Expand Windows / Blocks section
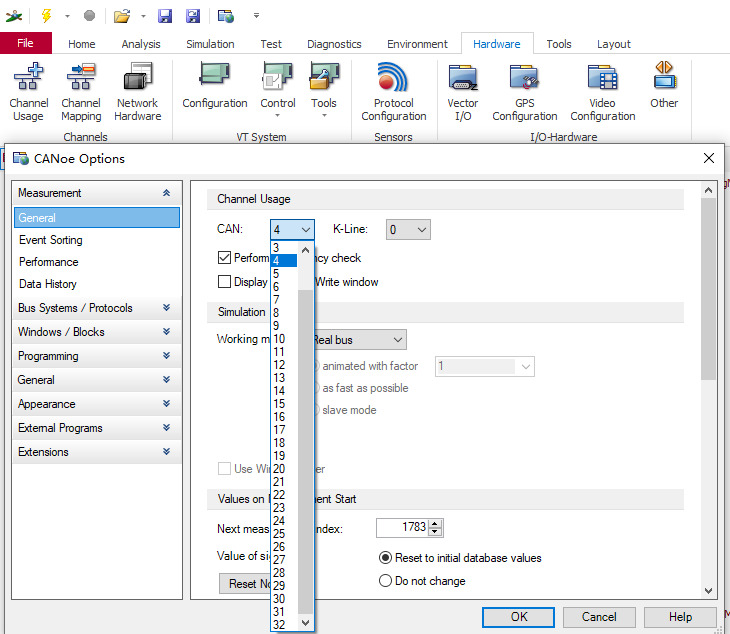The height and width of the screenshot is (634, 730). pos(166,331)
